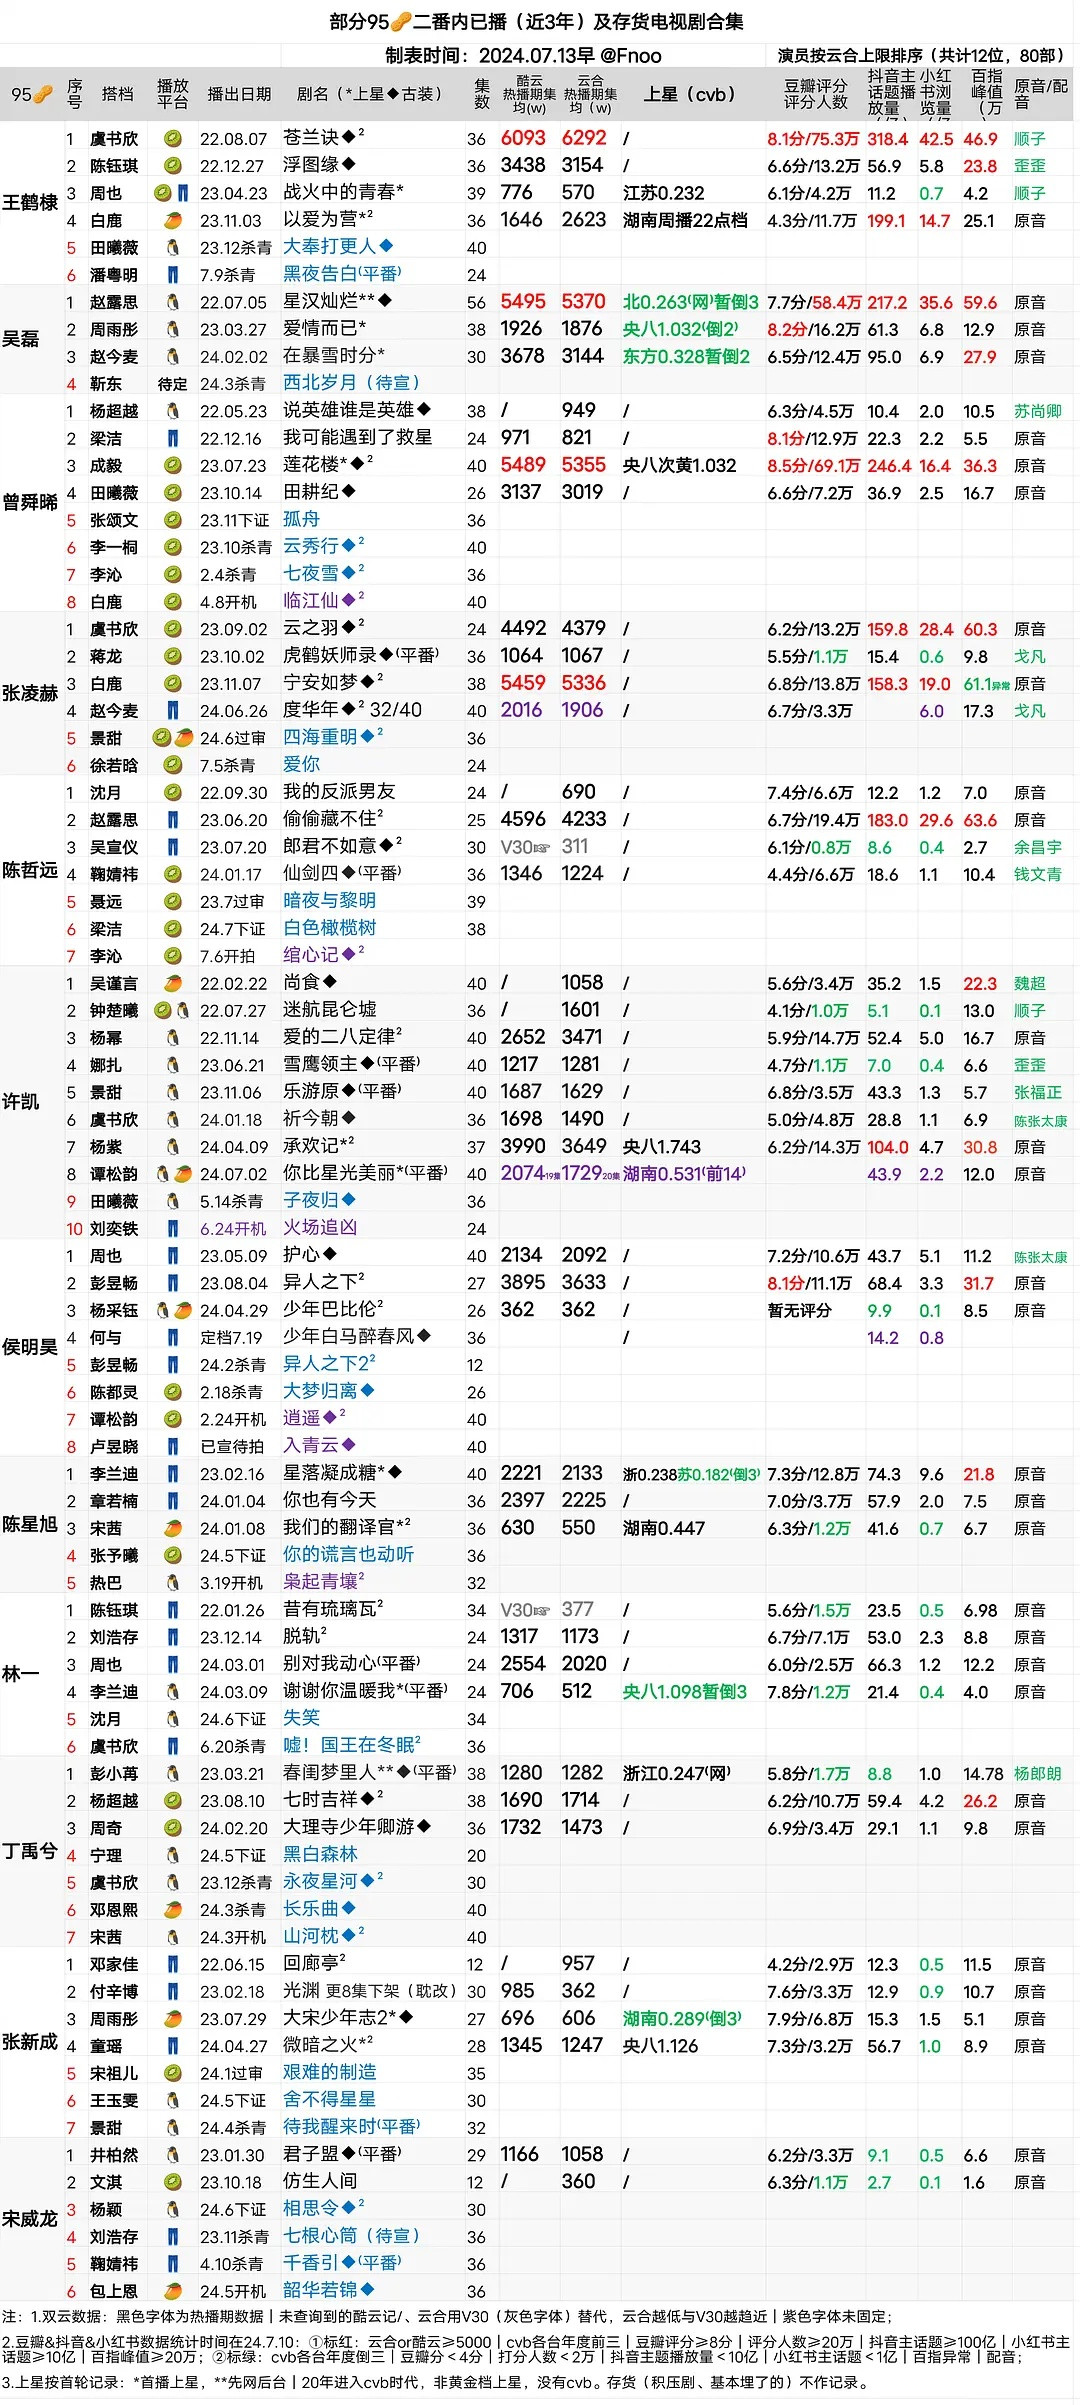This screenshot has width=1080, height=2405.
Task: Click the iQiyi icon in the 七时吉祥 row
Action: coord(173,1801)
